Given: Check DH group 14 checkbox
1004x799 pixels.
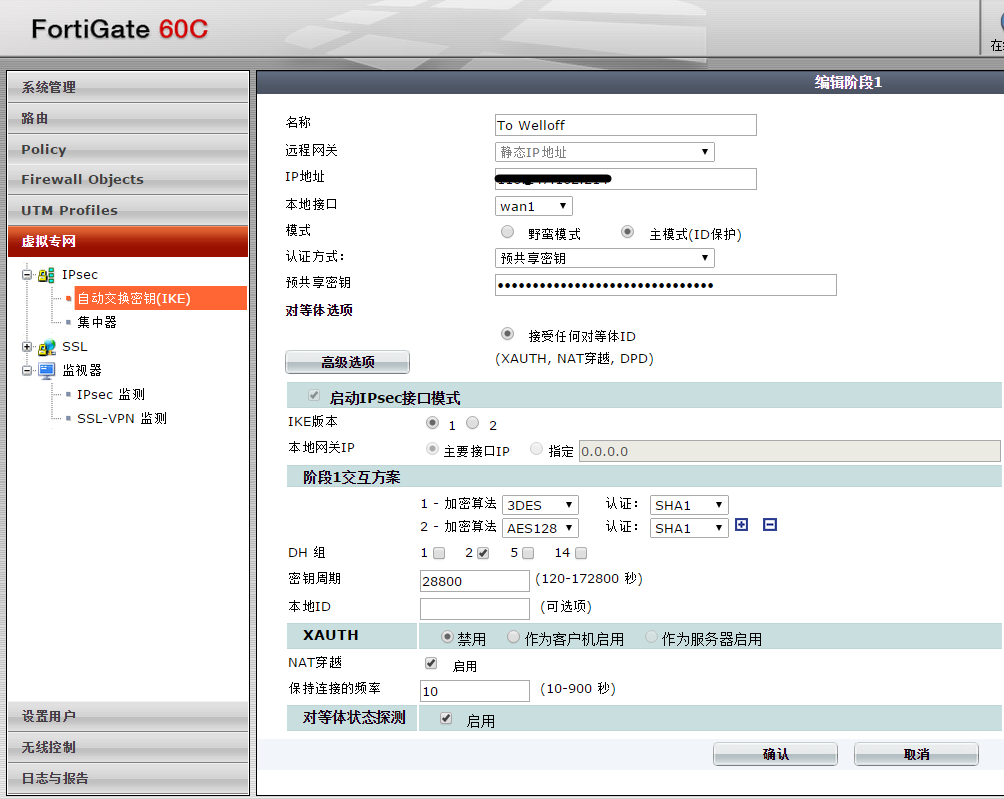Looking at the screenshot, I should (x=581, y=553).
